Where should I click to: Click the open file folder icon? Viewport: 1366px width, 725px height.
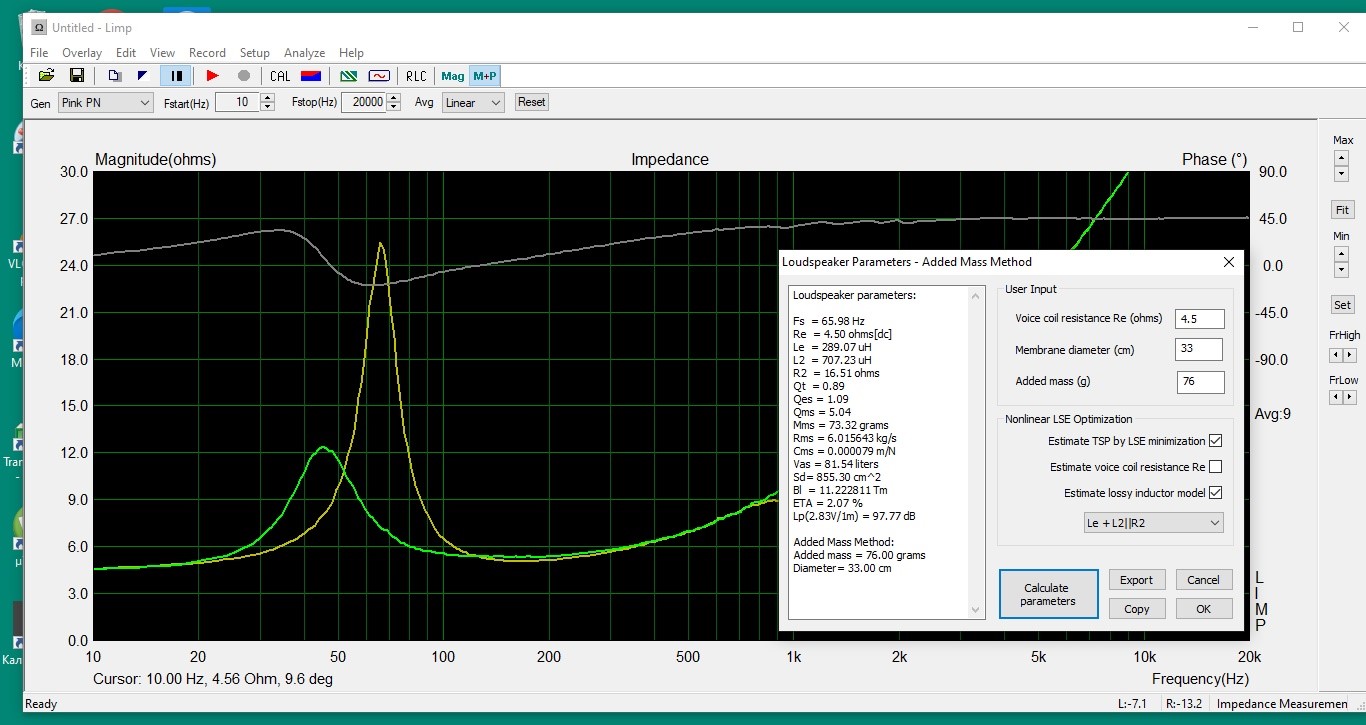[x=46, y=76]
